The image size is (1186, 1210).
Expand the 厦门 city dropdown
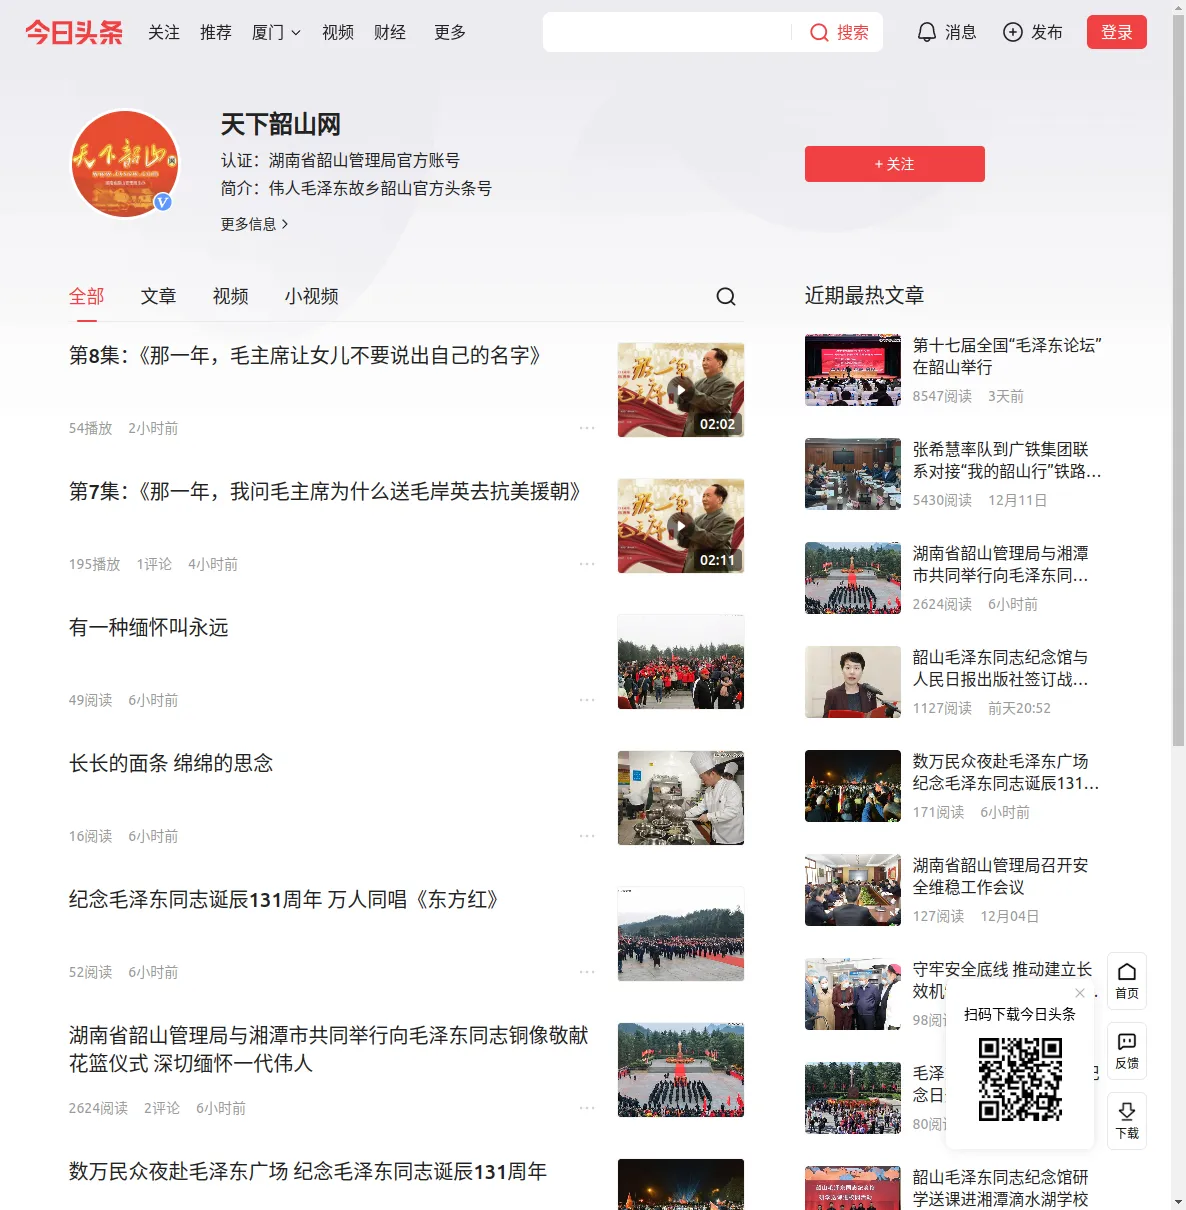(277, 33)
